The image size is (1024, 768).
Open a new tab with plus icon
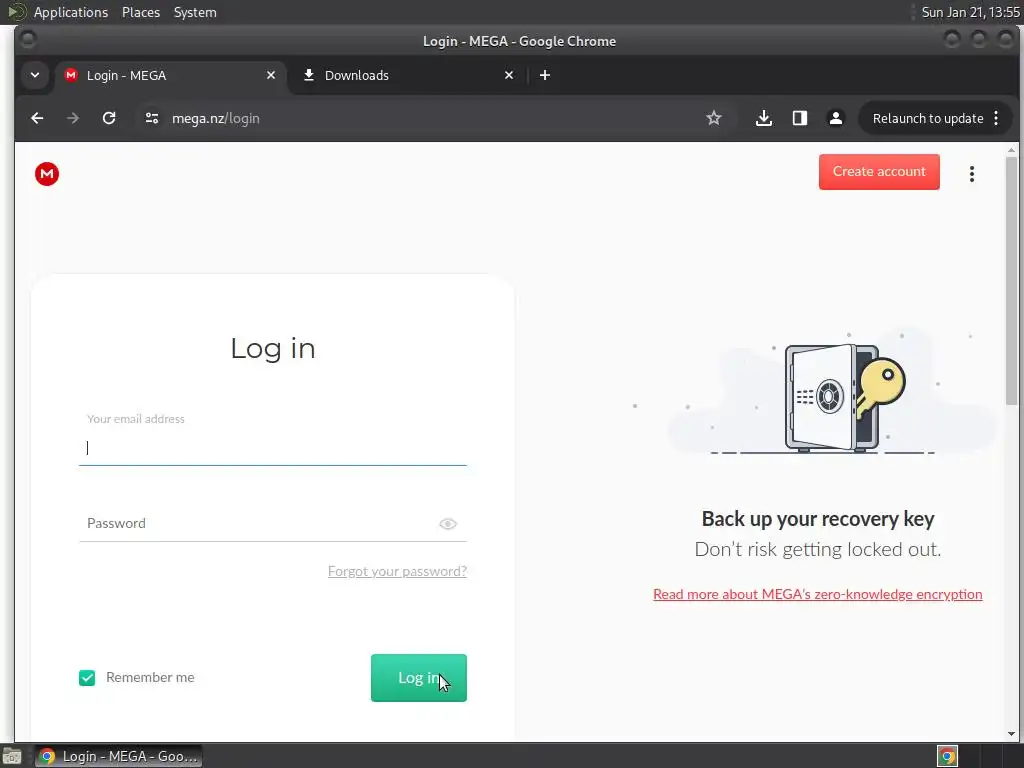point(545,75)
